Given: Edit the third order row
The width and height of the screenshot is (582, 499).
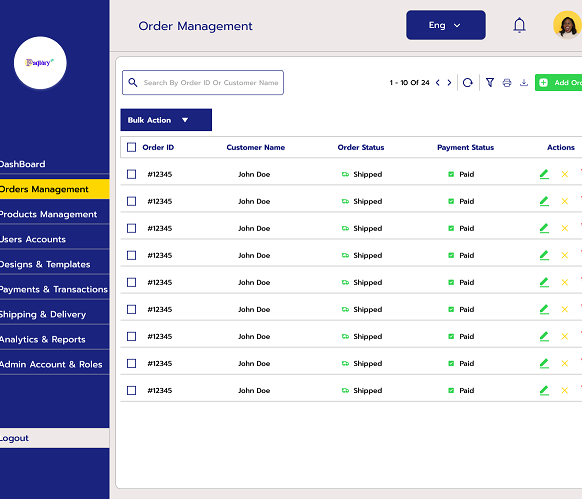Looking at the screenshot, I should [x=544, y=228].
